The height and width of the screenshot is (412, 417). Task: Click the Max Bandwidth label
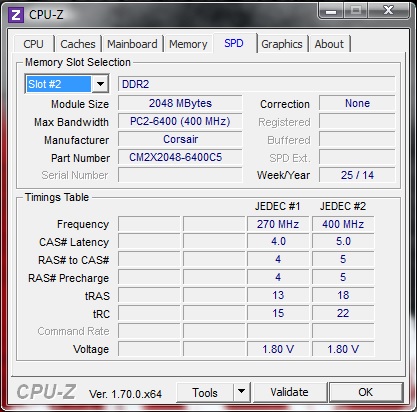72,122
